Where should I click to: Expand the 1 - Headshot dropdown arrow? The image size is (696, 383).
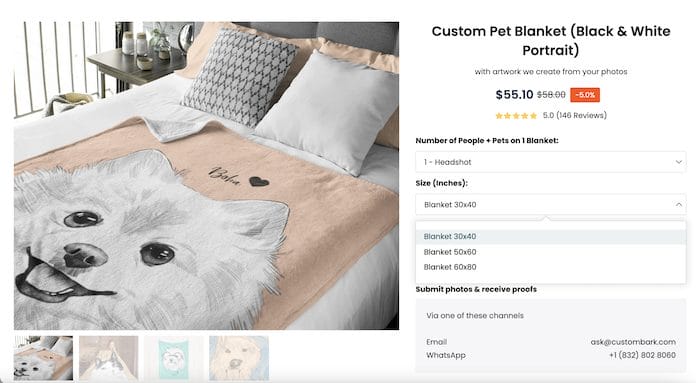(x=678, y=162)
